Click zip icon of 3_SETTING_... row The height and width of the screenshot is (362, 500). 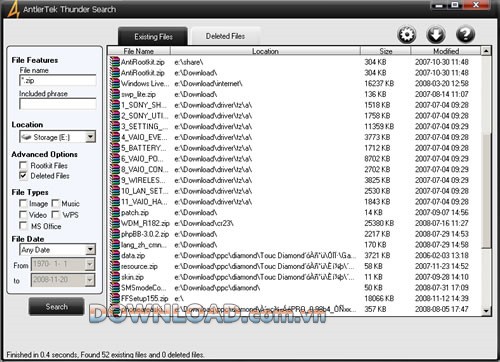(115, 126)
